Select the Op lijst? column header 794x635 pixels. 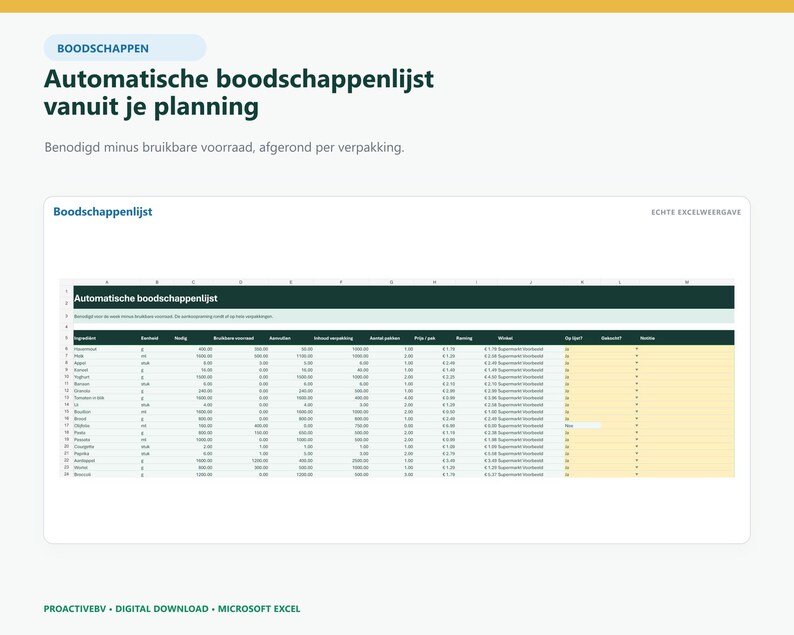coord(582,338)
